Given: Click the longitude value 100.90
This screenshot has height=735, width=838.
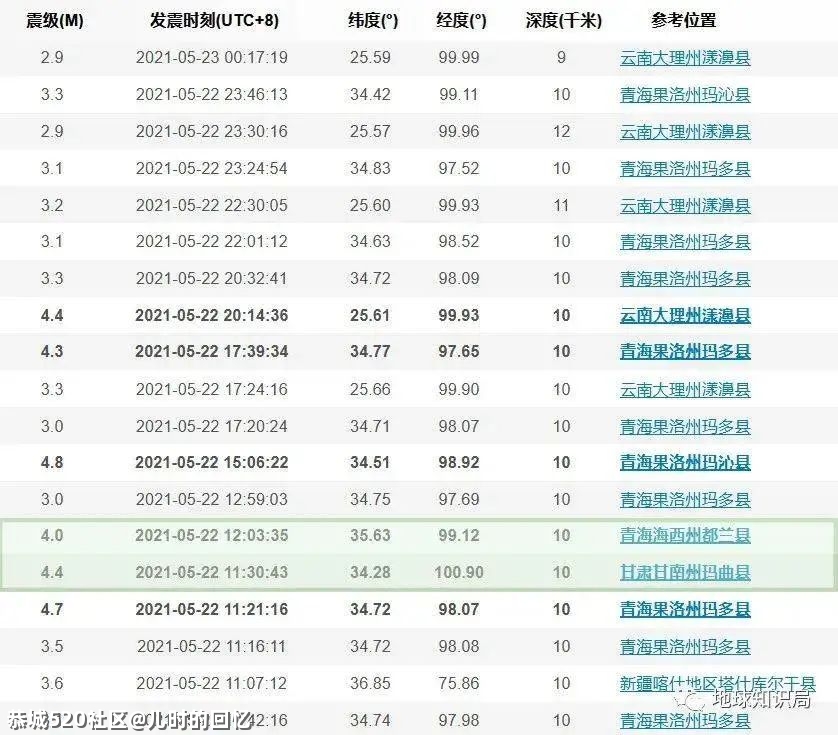Looking at the screenshot, I should (459, 572).
